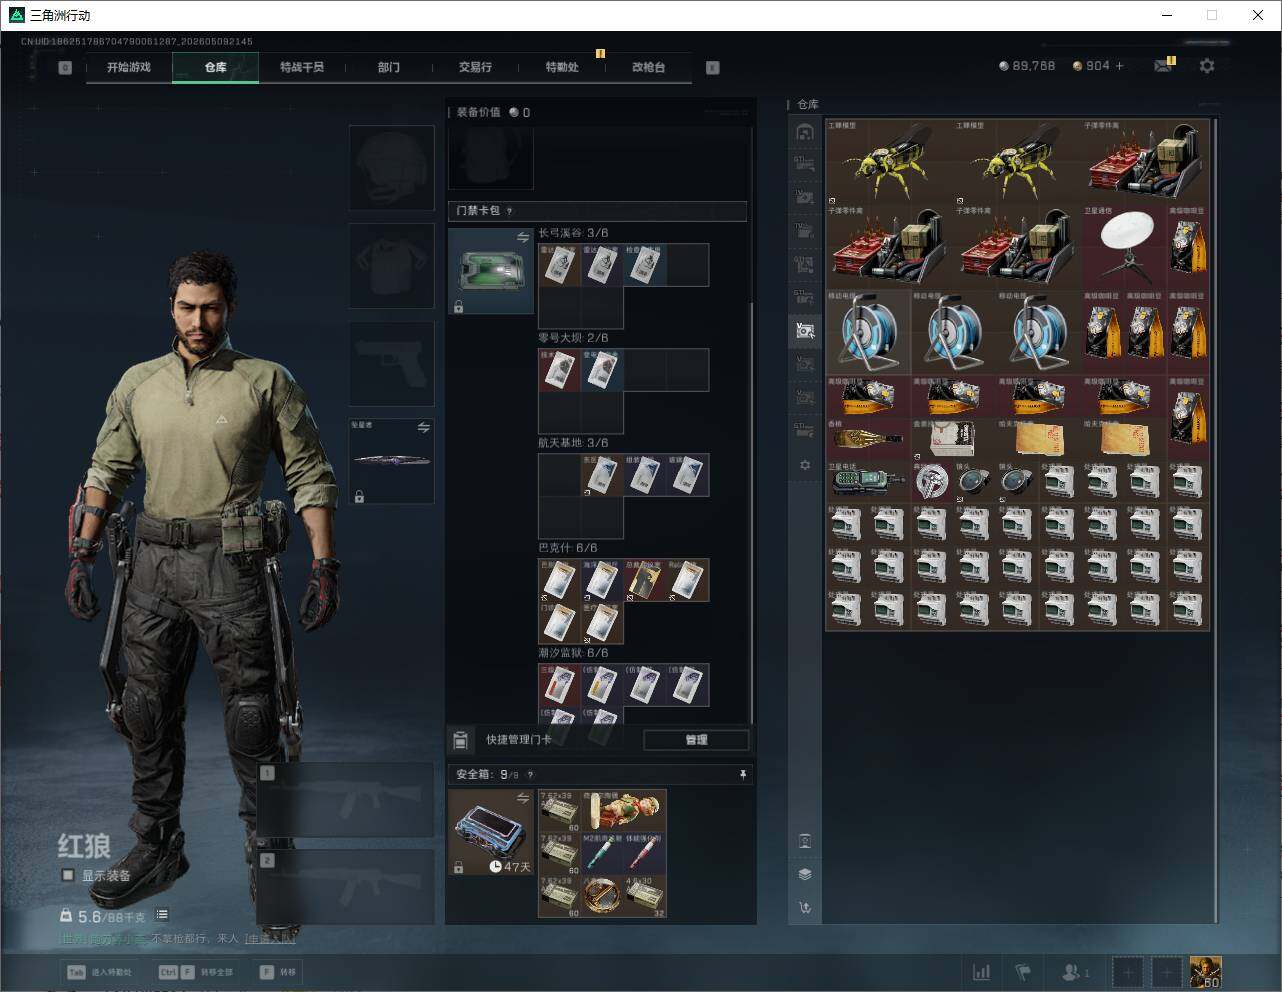Image resolution: width=1282 pixels, height=992 pixels.
Task: Click the swap arrows on melee weapon slot
Action: pos(424,428)
